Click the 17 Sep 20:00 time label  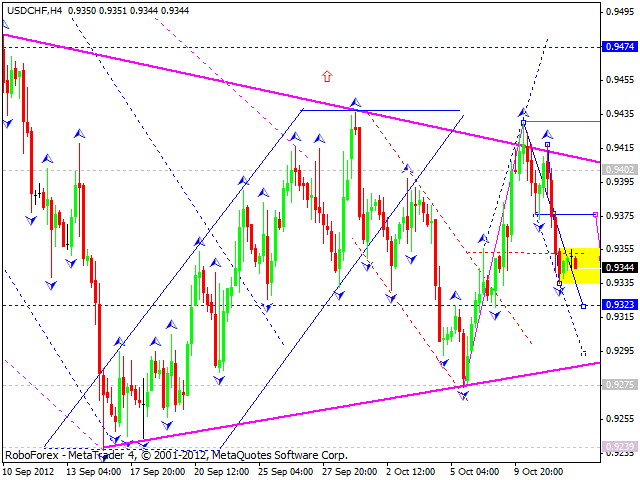(x=158, y=472)
